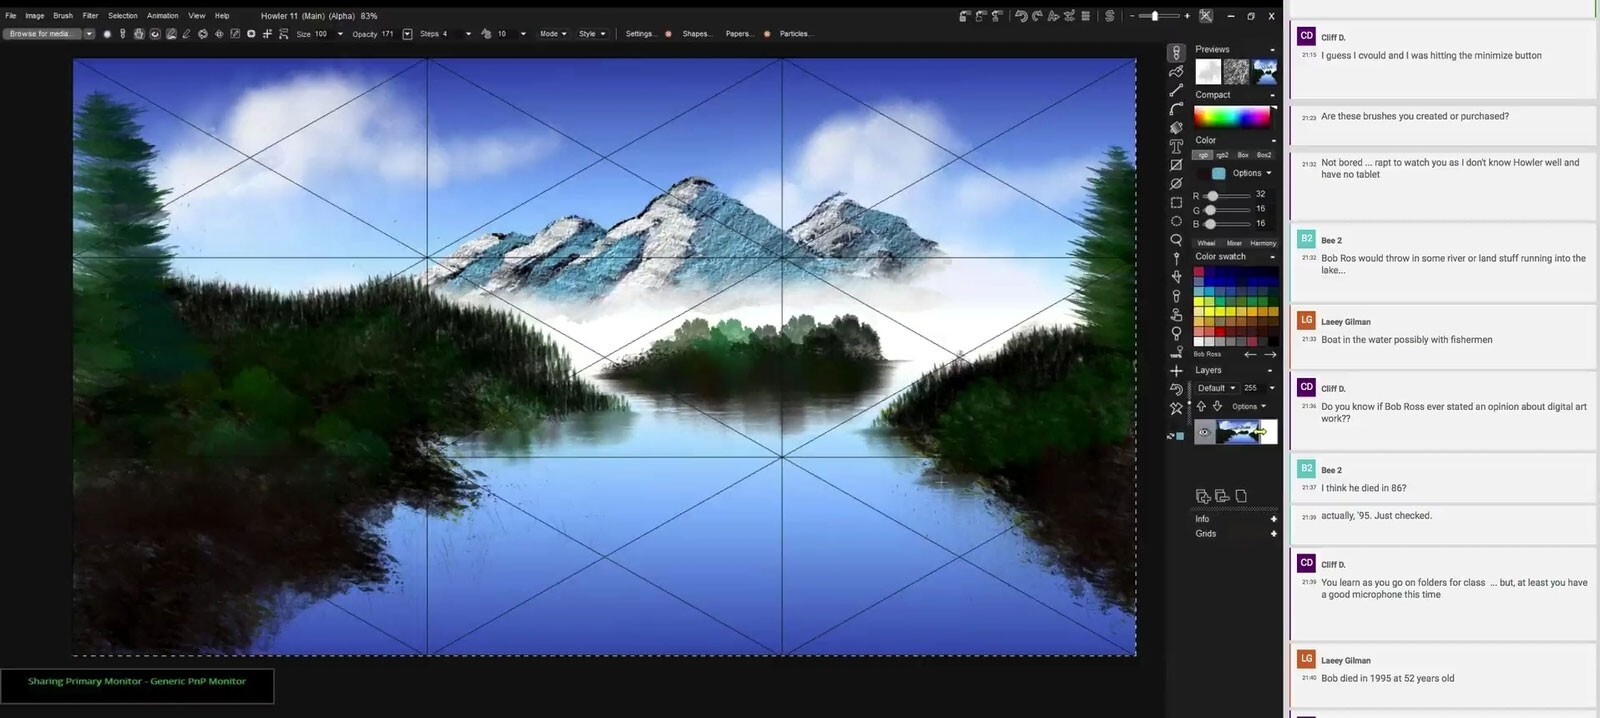Move layer down with the down arrow
1600x718 pixels.
click(x=1217, y=406)
